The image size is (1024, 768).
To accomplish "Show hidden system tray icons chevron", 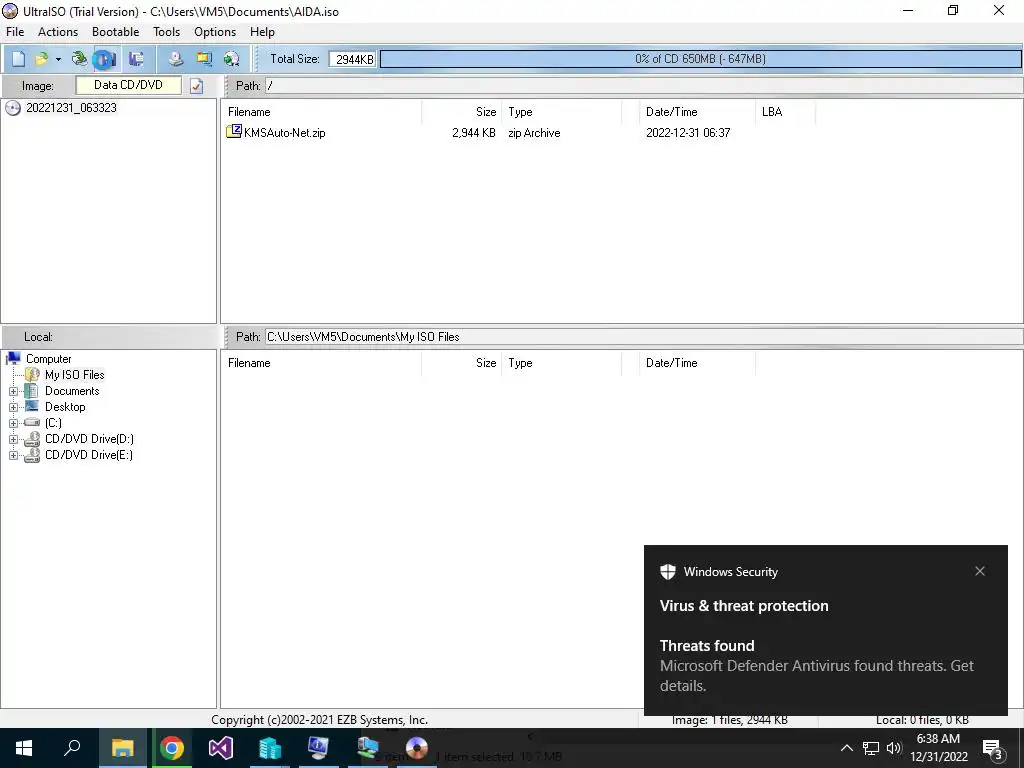I will (846, 748).
